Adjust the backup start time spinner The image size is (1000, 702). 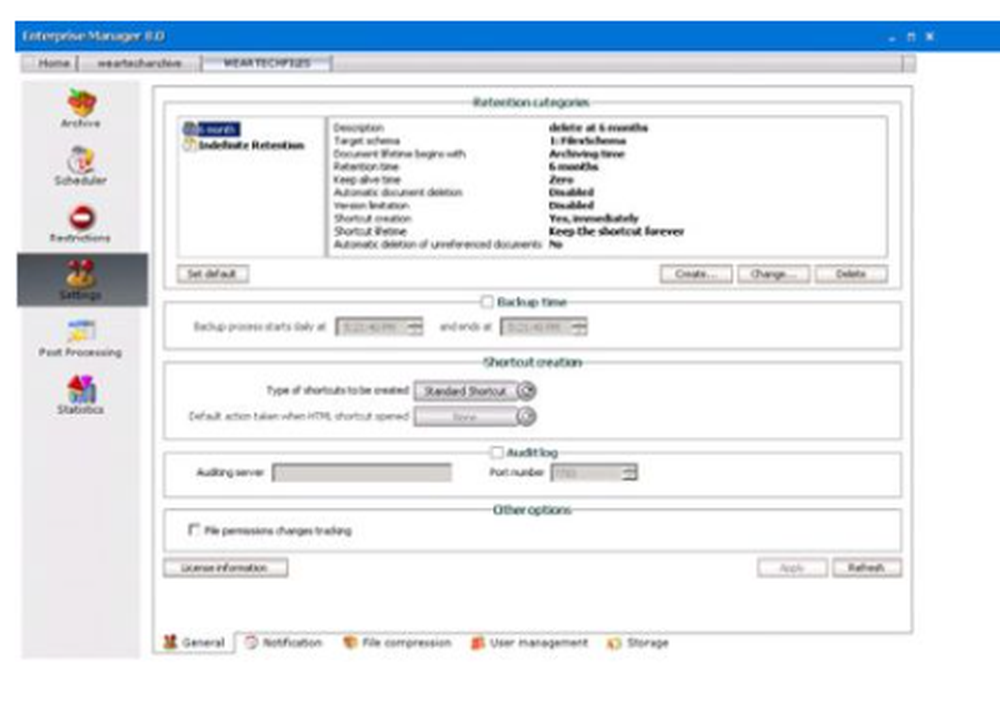coord(415,327)
